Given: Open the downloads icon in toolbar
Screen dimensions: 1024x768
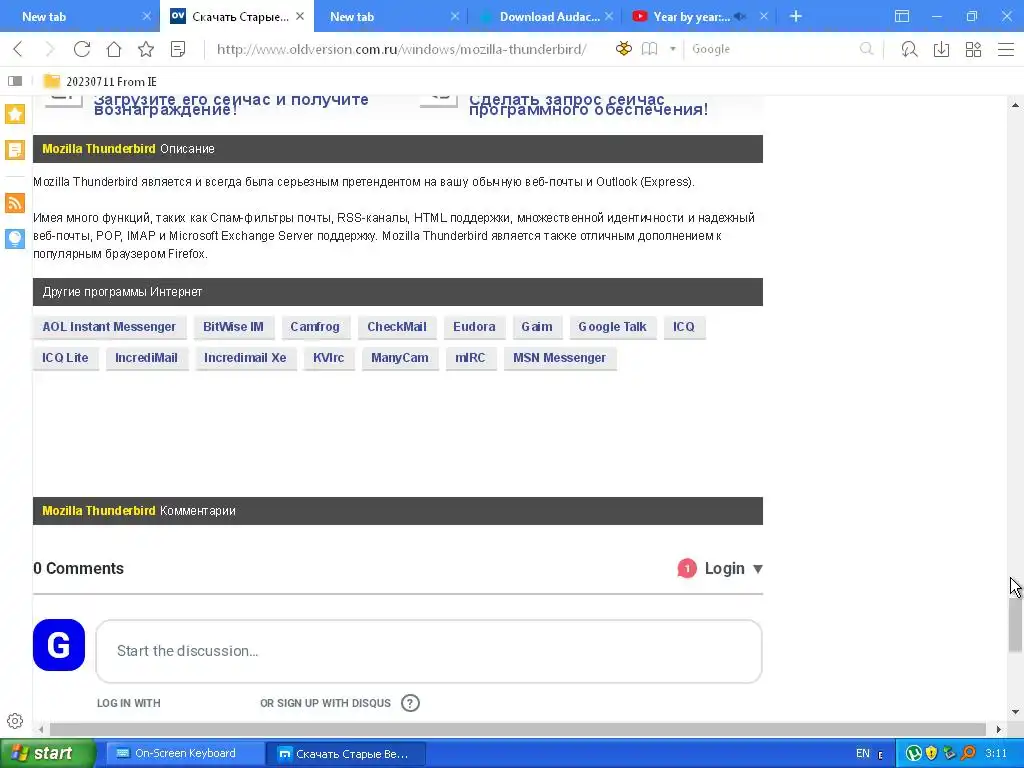Looking at the screenshot, I should point(941,49).
